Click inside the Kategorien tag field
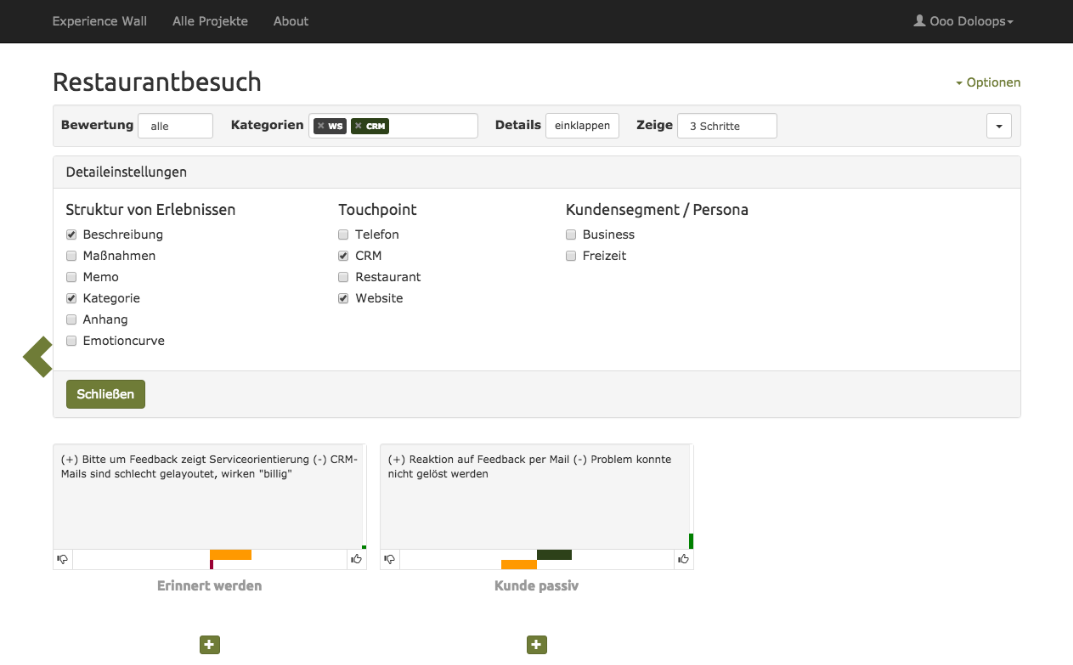Image resolution: width=1073 pixels, height=665 pixels. click(x=432, y=126)
